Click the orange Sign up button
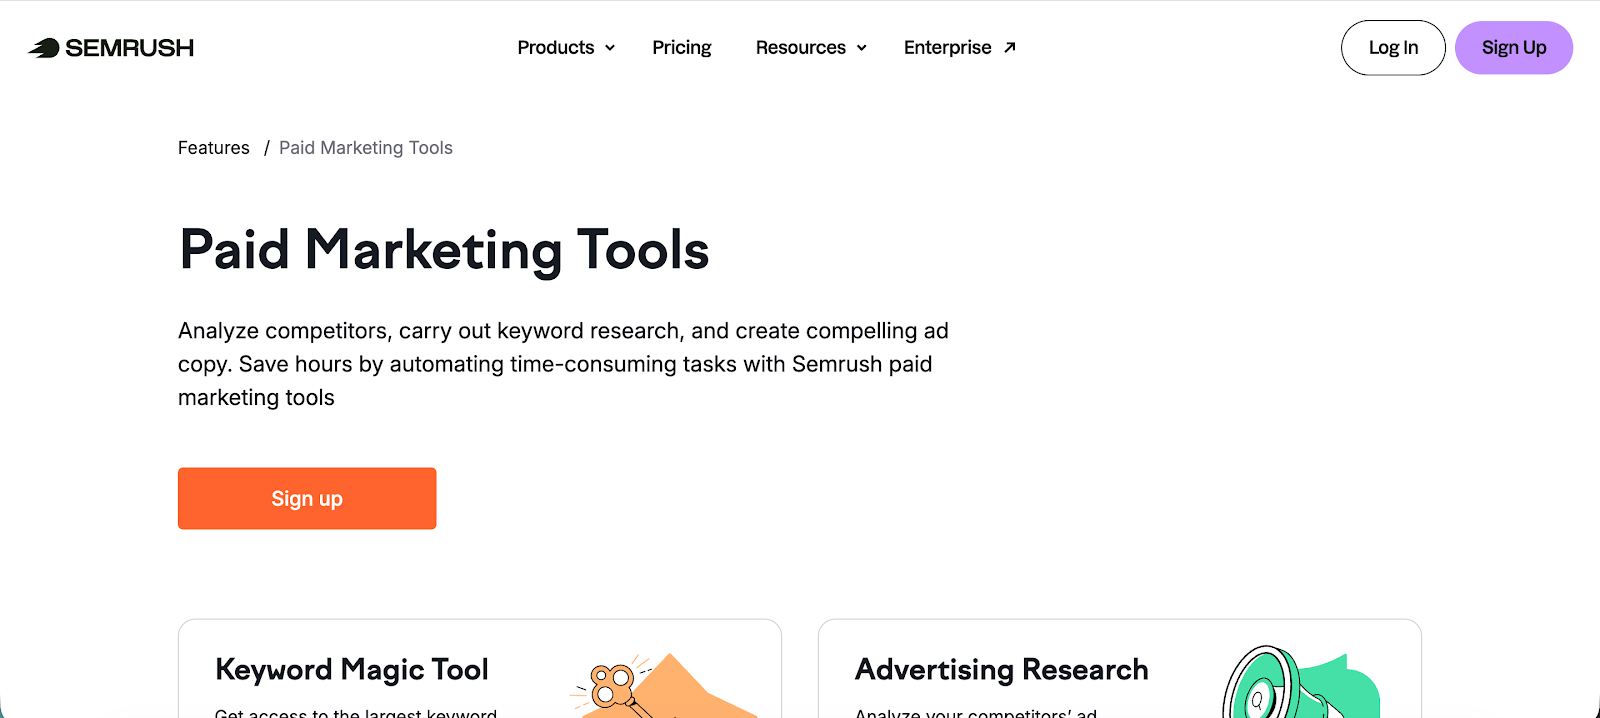The image size is (1600, 718). [307, 498]
